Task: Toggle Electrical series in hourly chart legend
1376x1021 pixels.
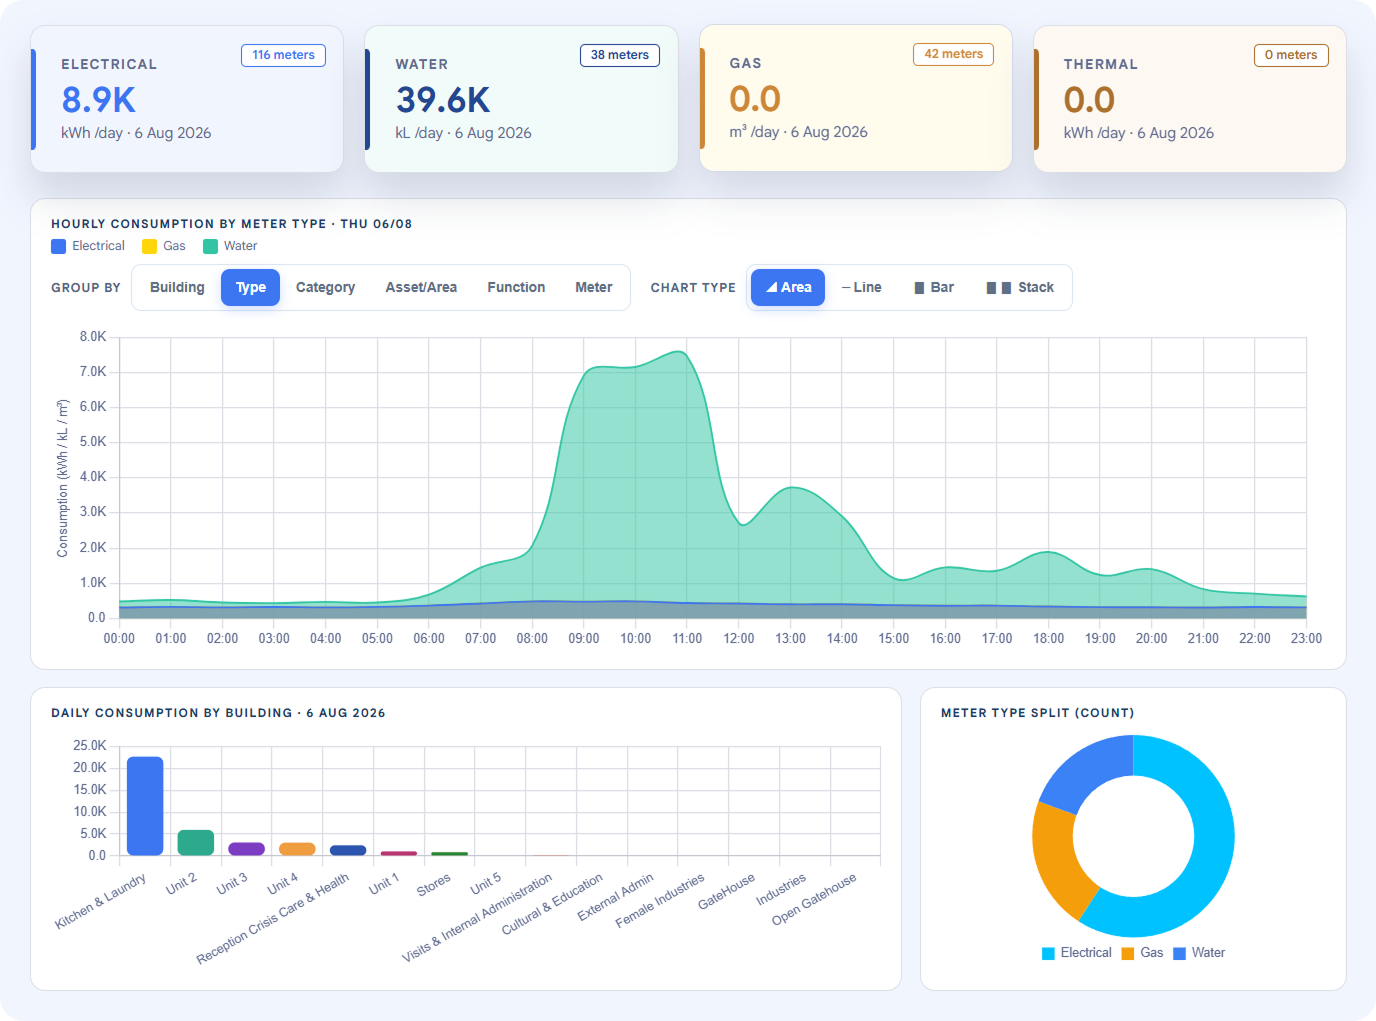Action: 88,246
